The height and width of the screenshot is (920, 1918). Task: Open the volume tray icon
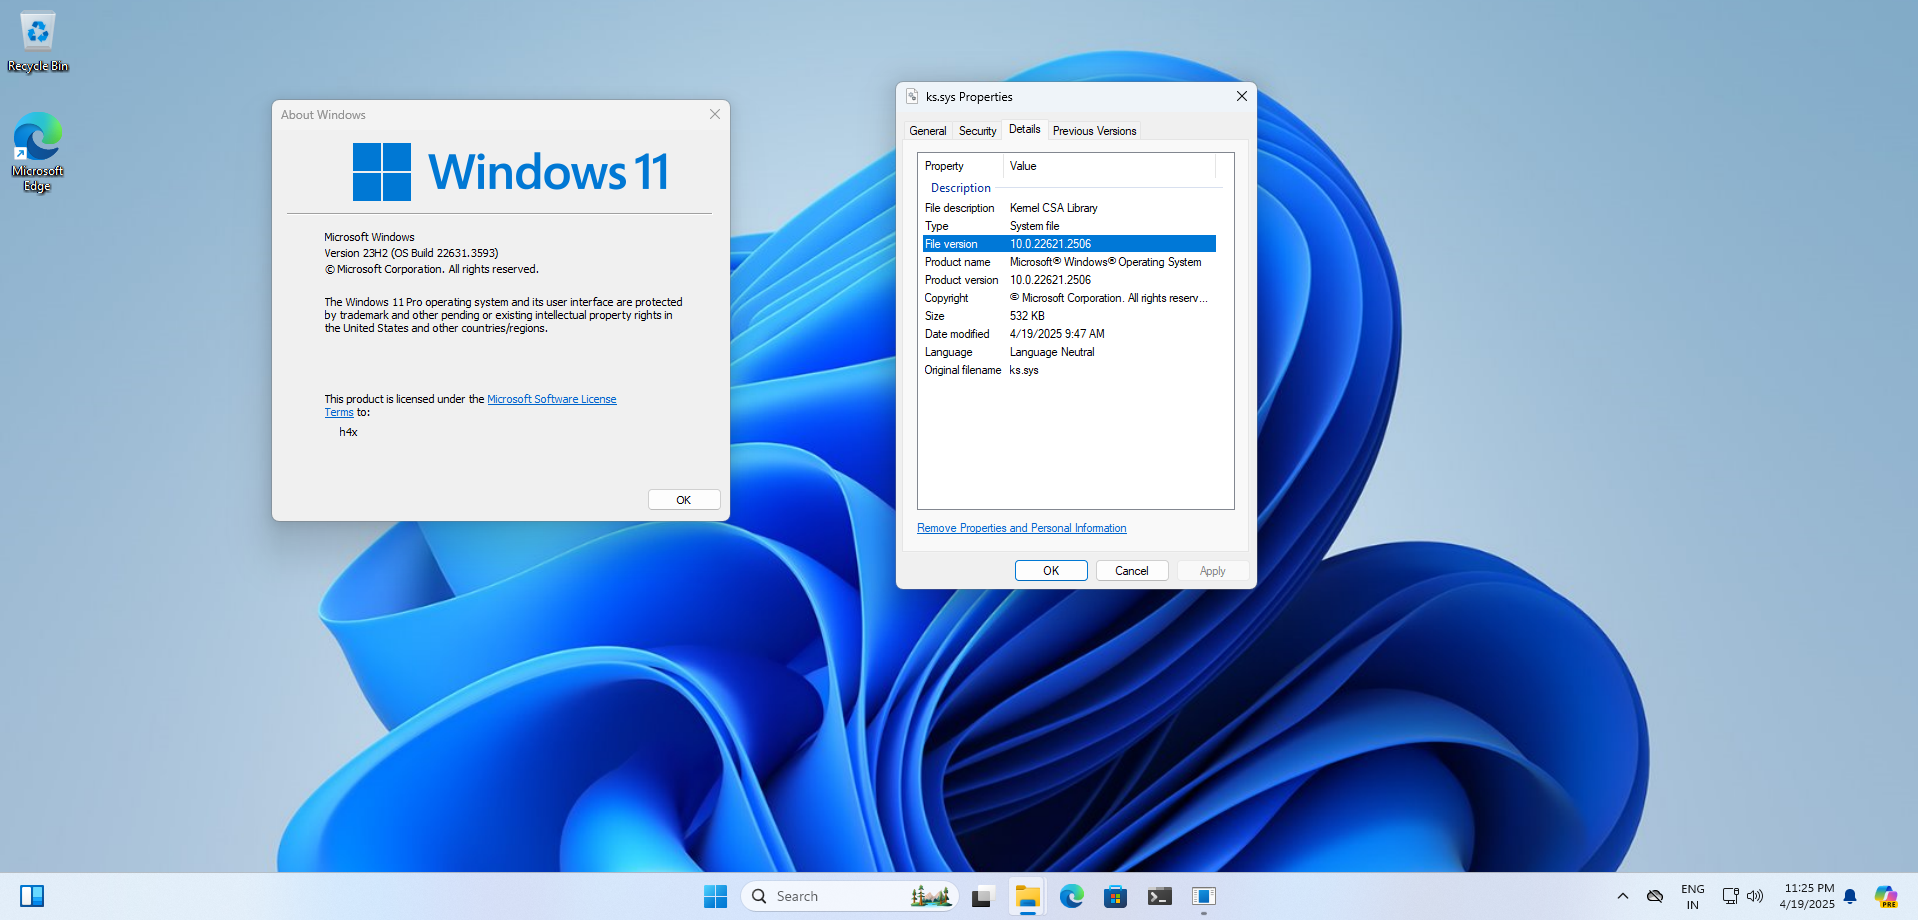coord(1755,896)
